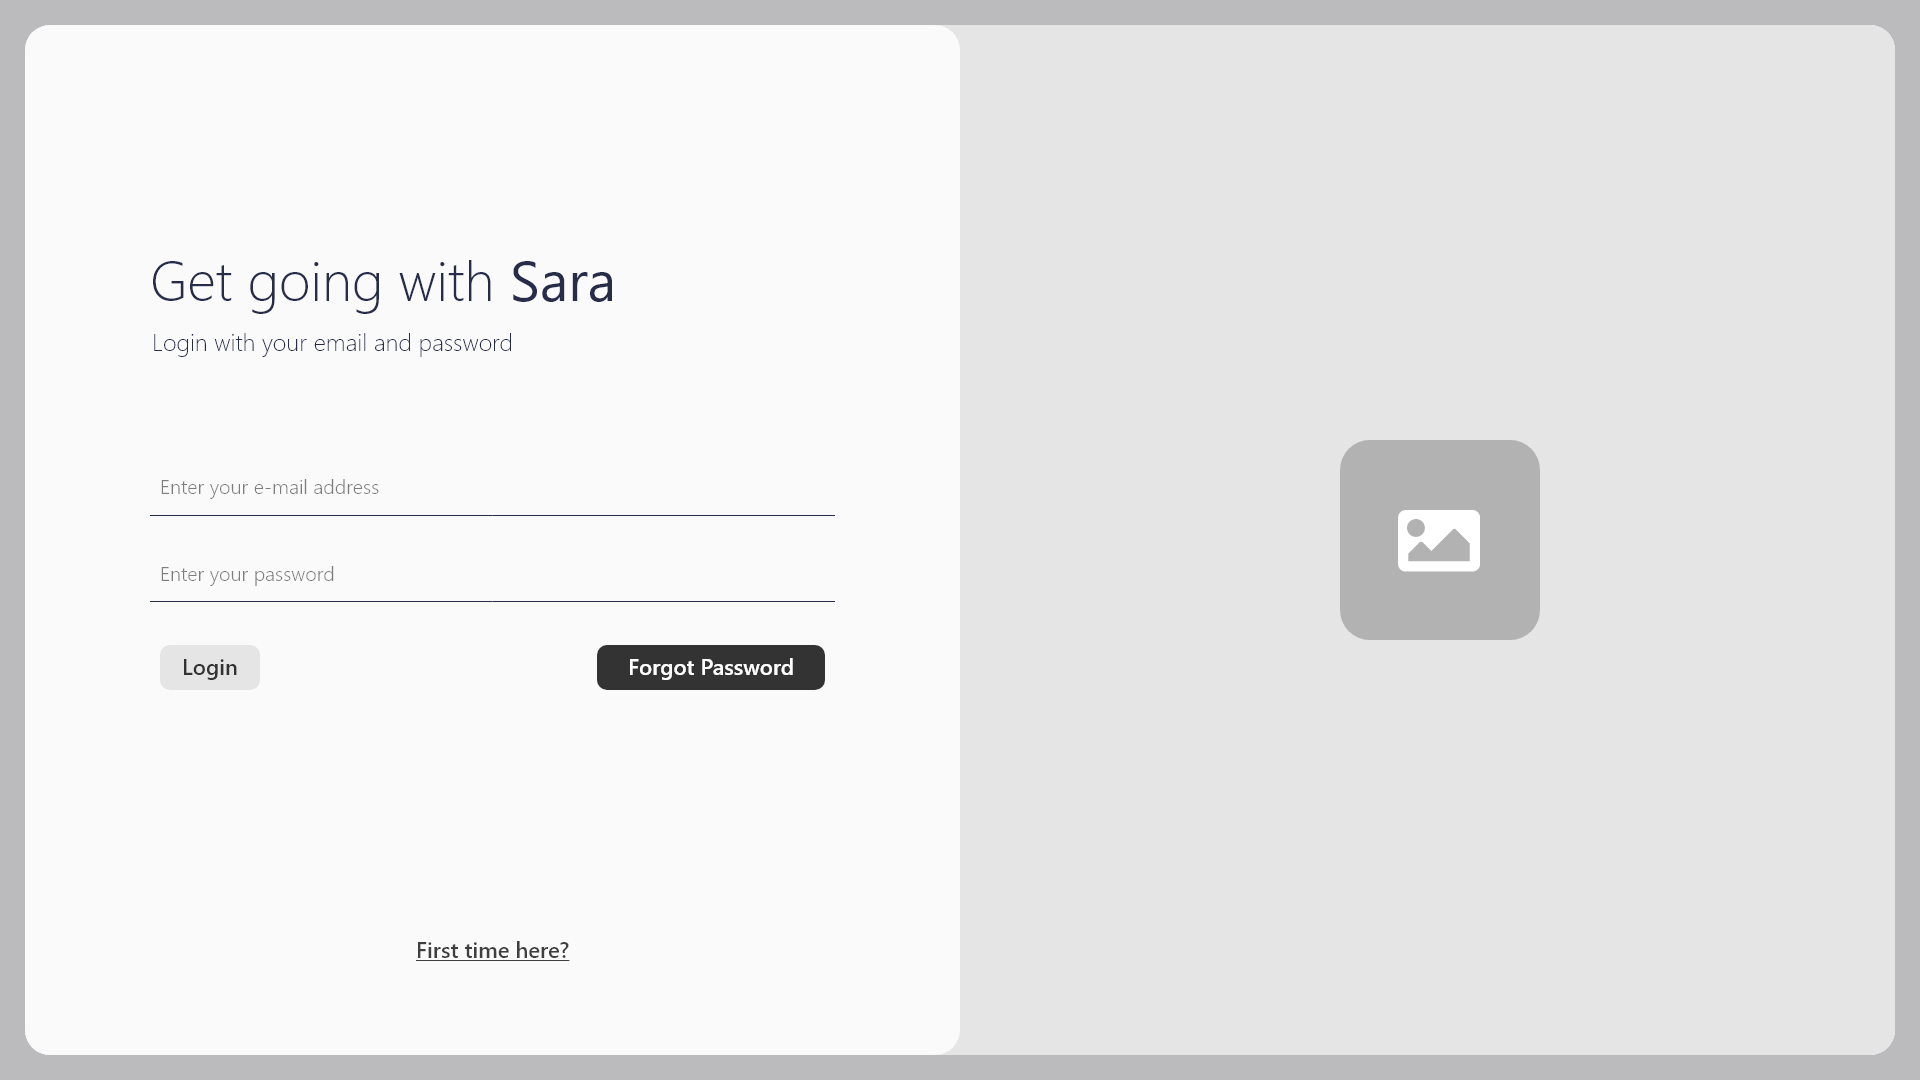
Task: Click the "Login with your email and password" subtitle
Action: point(332,343)
